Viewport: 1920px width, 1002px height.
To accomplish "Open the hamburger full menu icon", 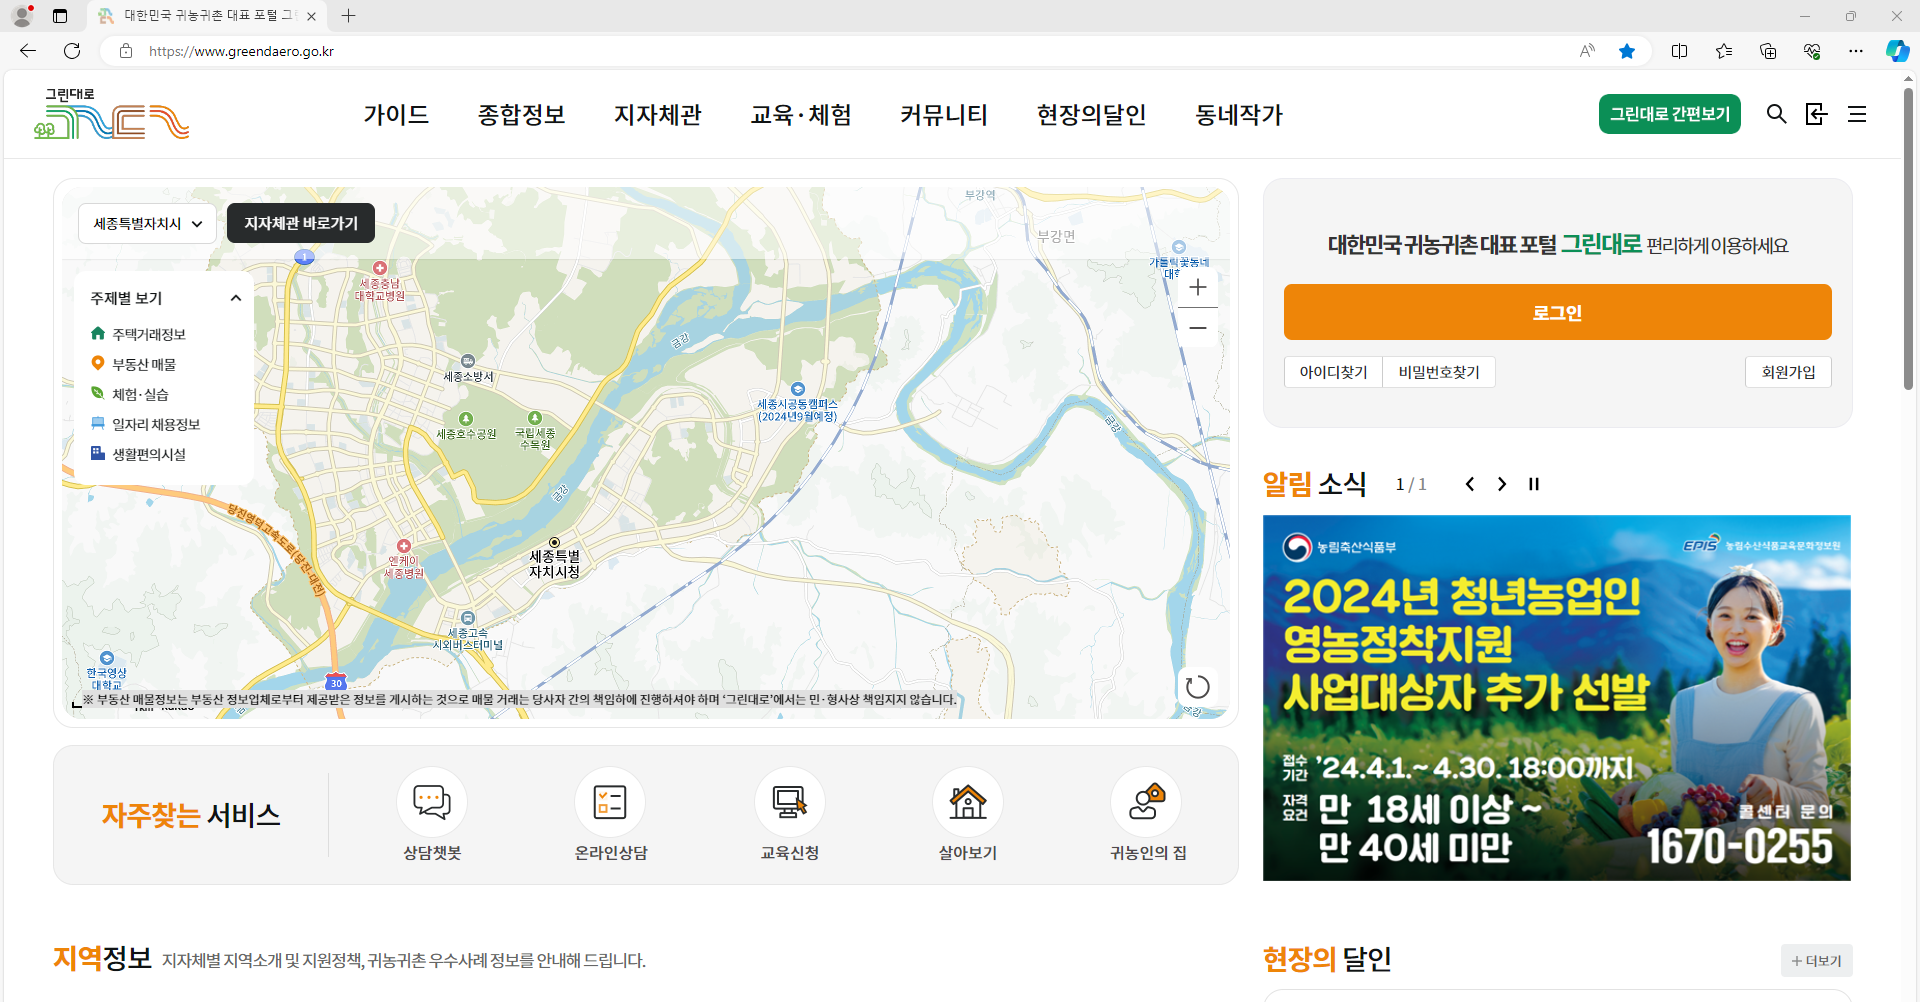I will coord(1857,114).
